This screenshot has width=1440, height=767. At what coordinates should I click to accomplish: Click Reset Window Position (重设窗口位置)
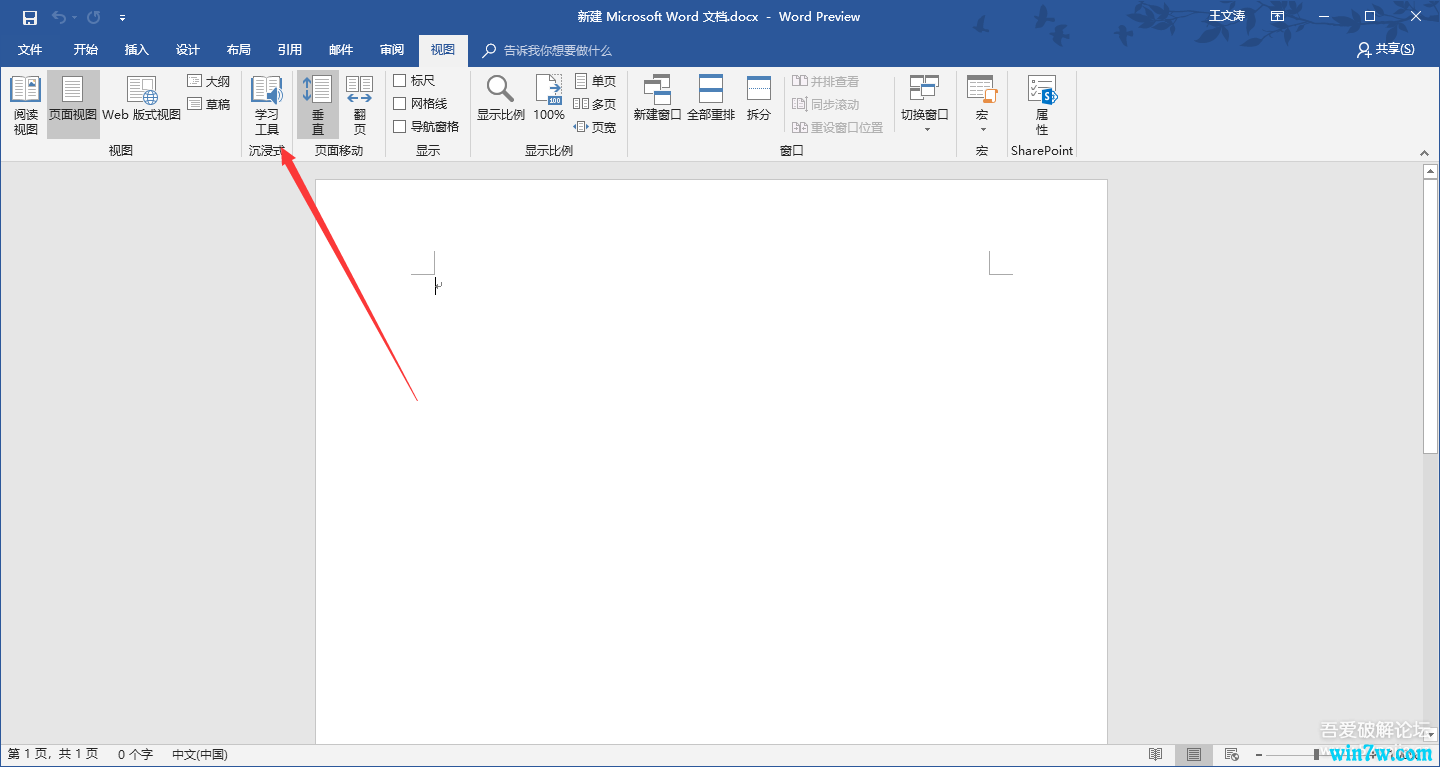[x=838, y=127]
